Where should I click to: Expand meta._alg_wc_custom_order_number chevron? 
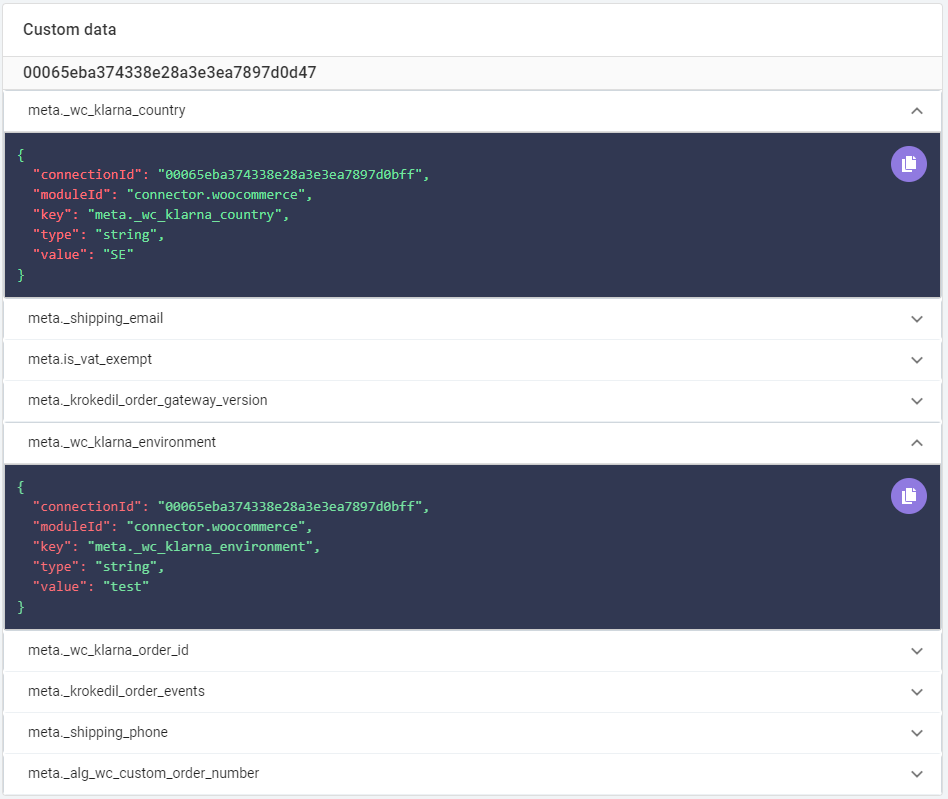[917, 774]
